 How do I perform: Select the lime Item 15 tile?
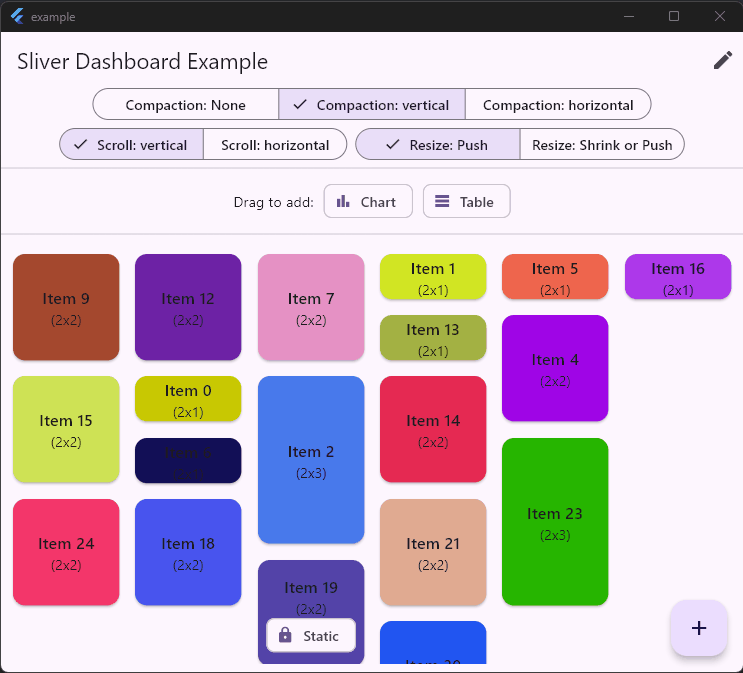tap(66, 429)
